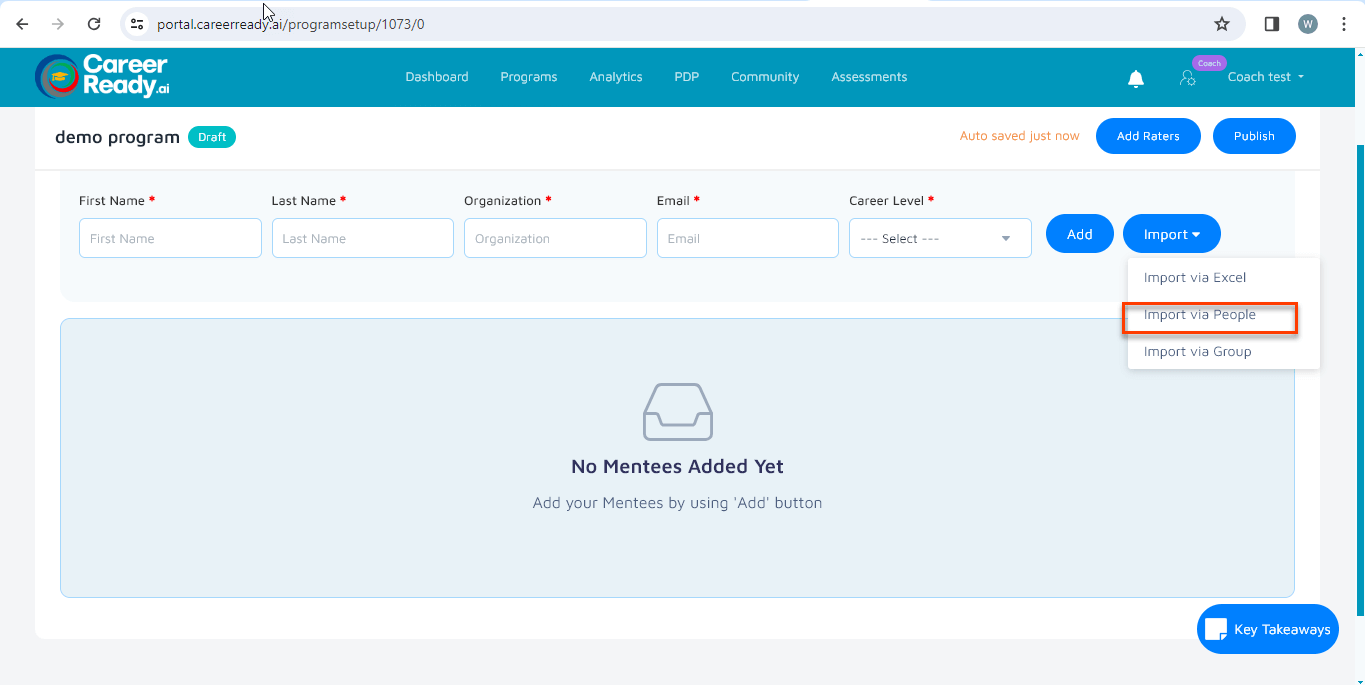The image size is (1365, 685).
Task: Bookmark this page with star icon
Action: [x=1221, y=24]
